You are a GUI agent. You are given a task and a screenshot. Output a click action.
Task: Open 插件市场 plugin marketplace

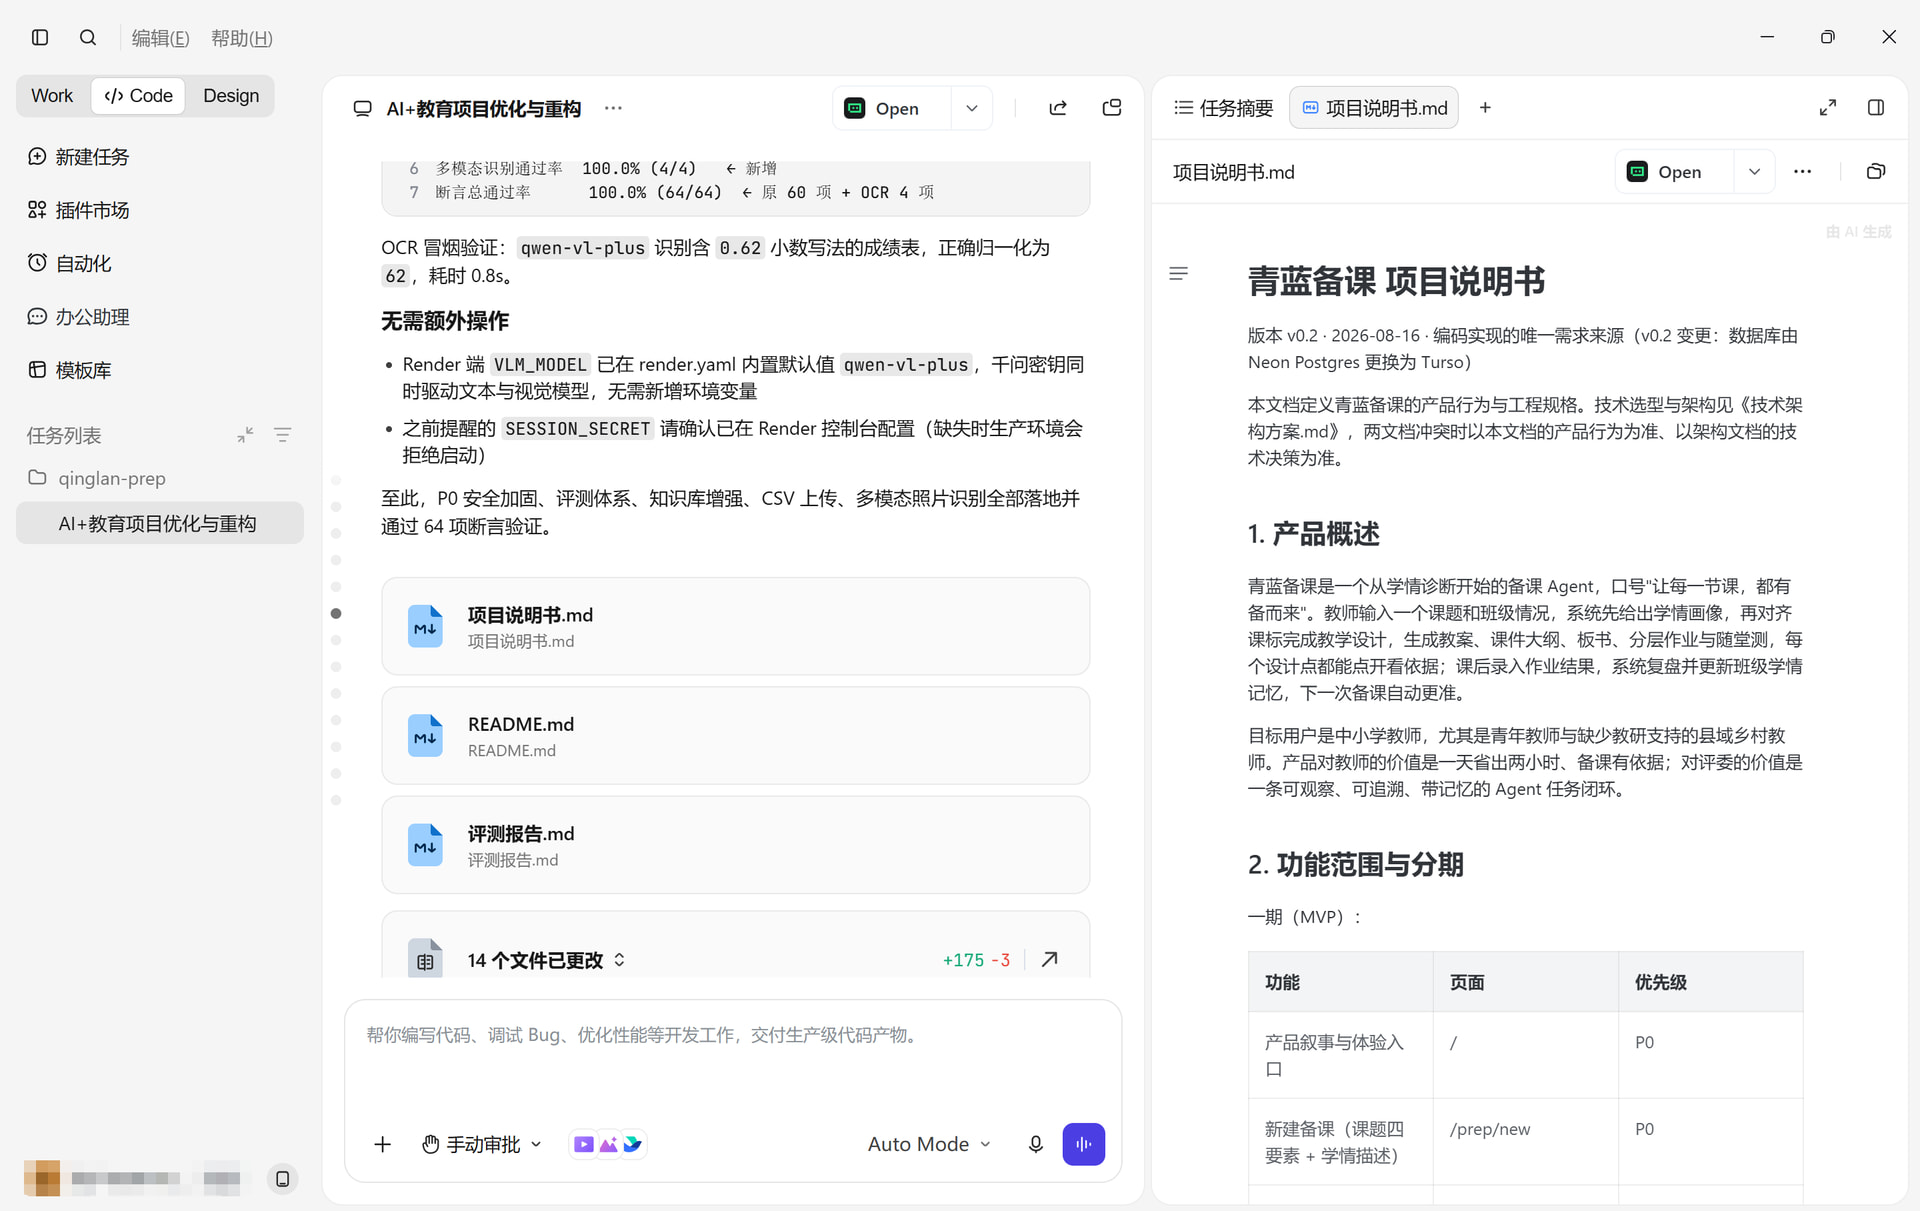coord(78,210)
